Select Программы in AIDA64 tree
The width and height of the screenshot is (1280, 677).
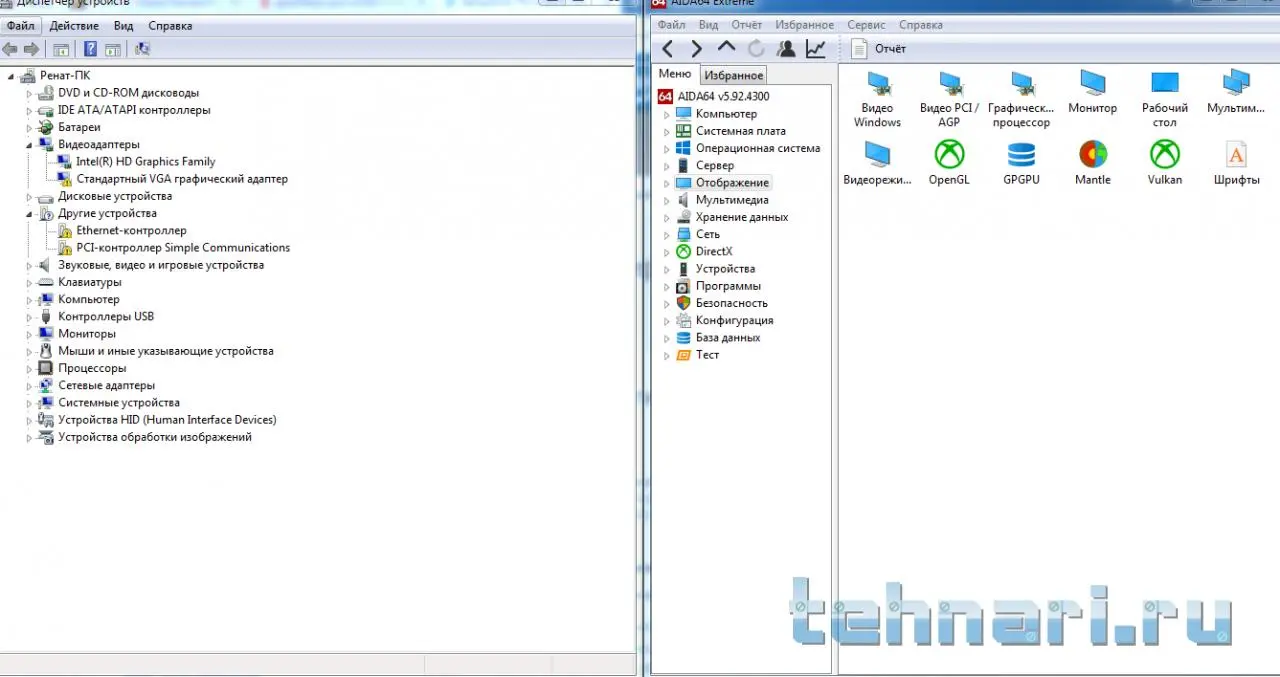tap(728, 286)
